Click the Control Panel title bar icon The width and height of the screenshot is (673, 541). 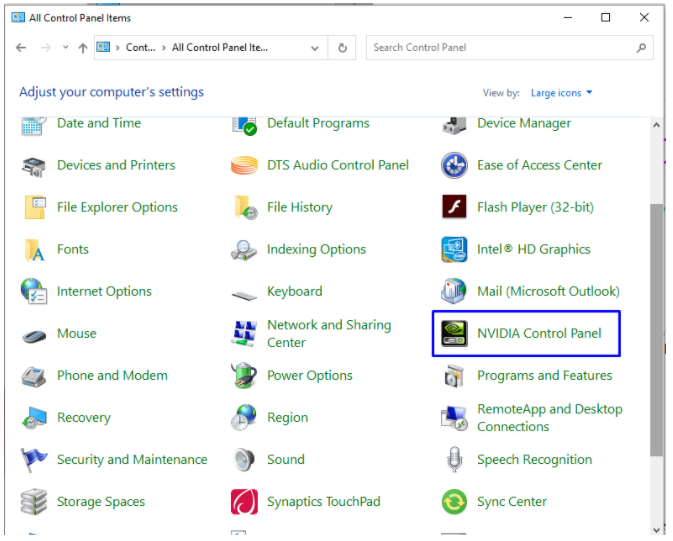click(x=18, y=18)
